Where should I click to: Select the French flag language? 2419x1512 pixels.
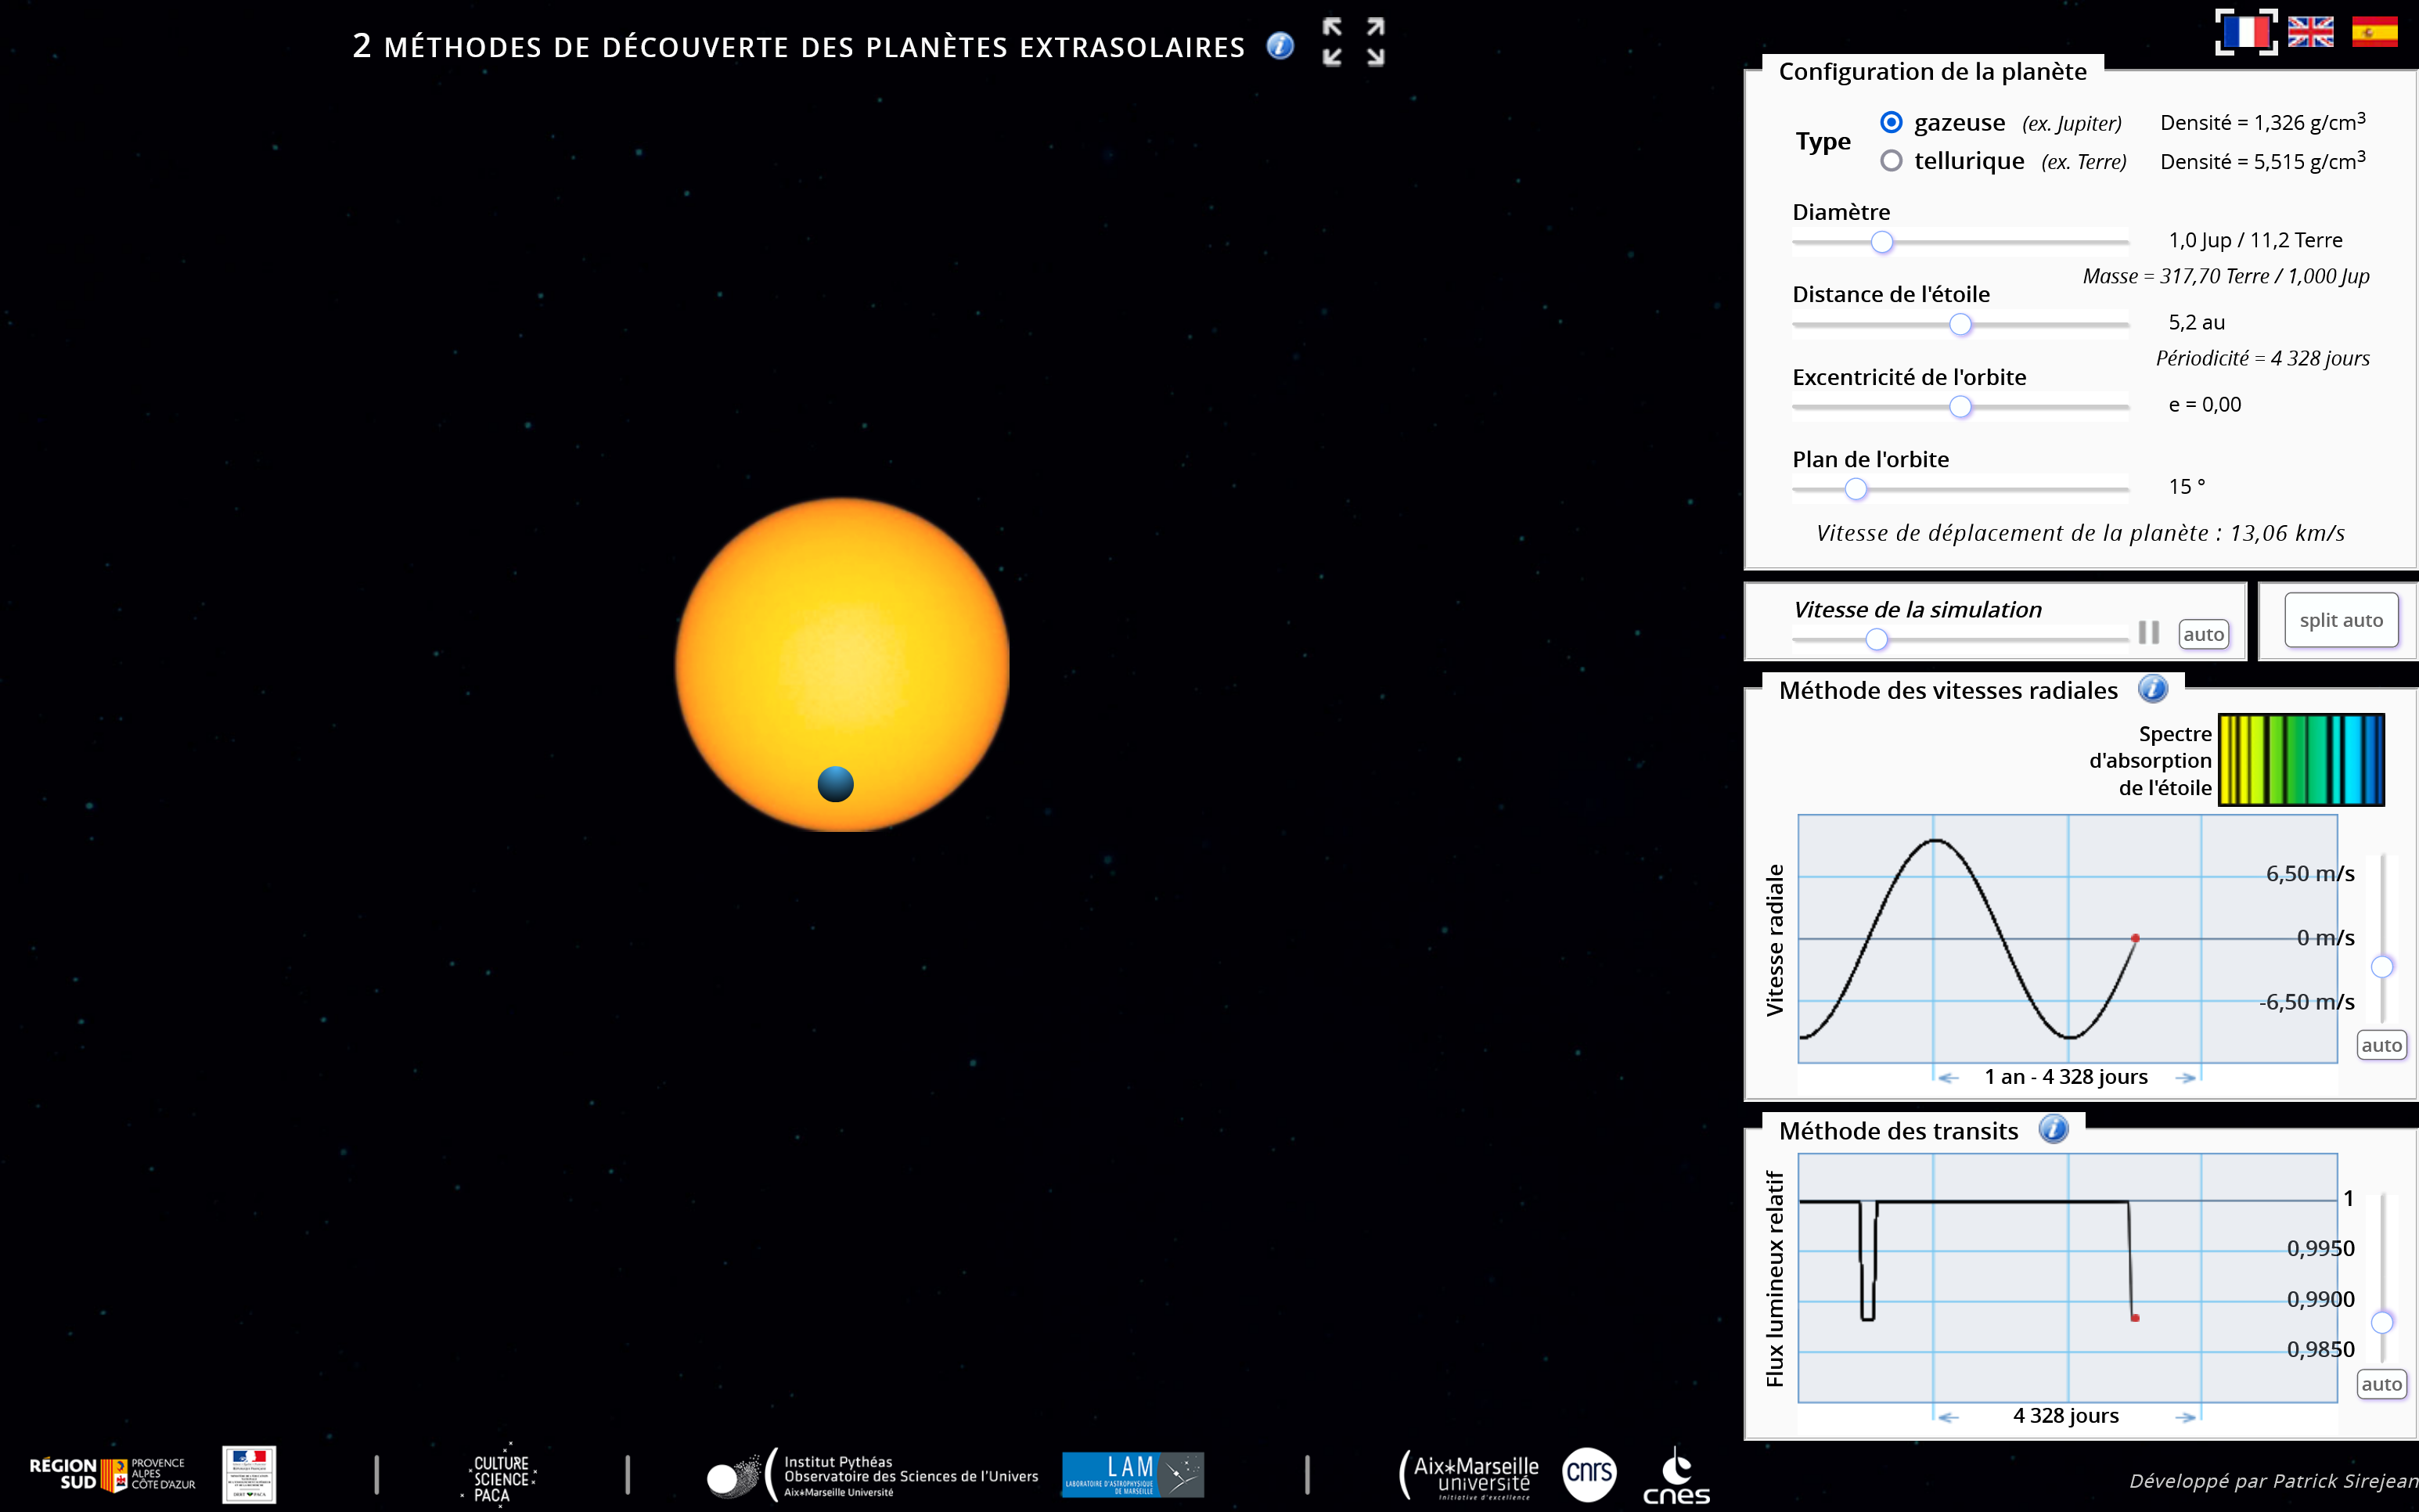pos(2245,32)
